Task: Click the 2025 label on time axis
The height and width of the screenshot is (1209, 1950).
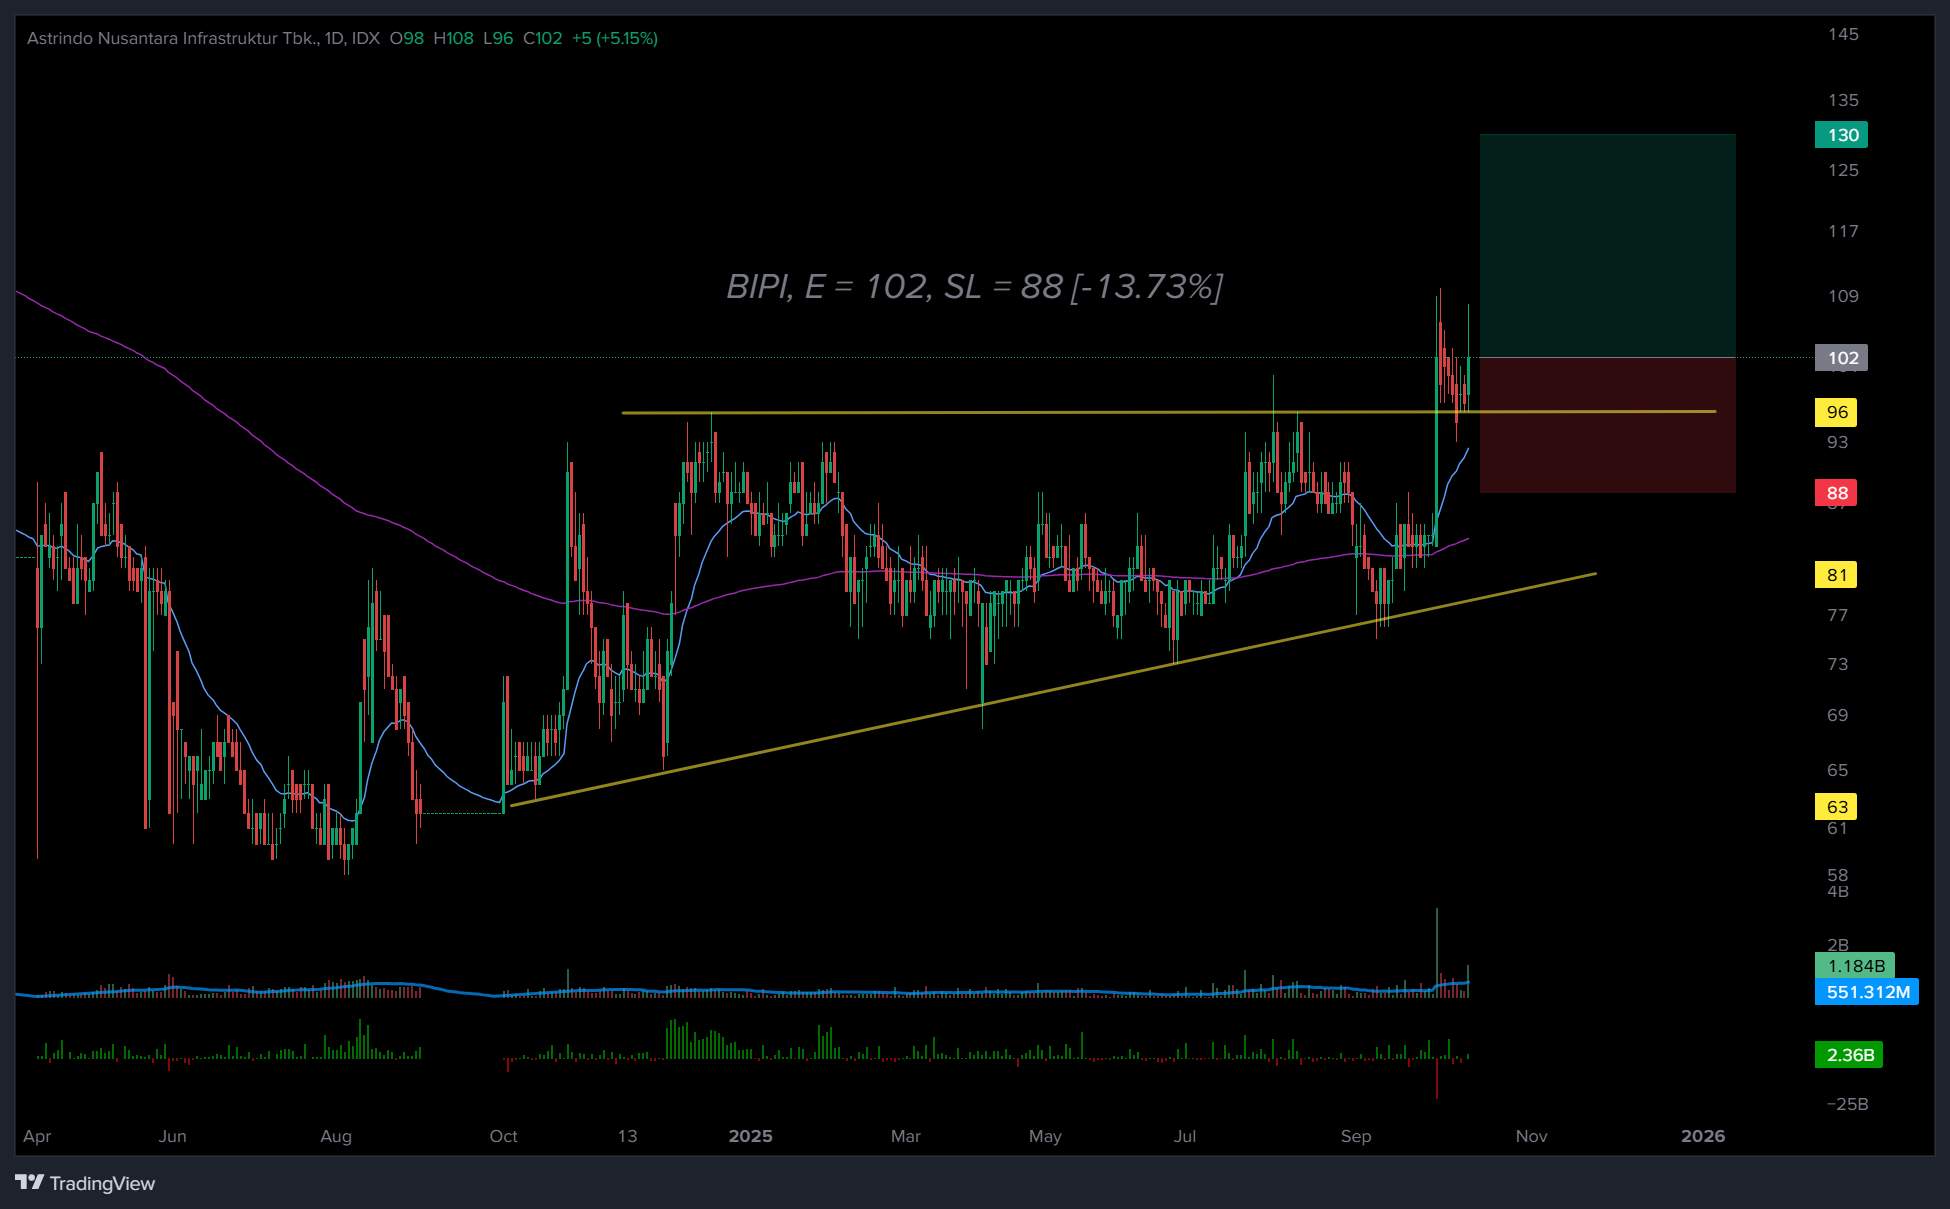Action: (750, 1136)
